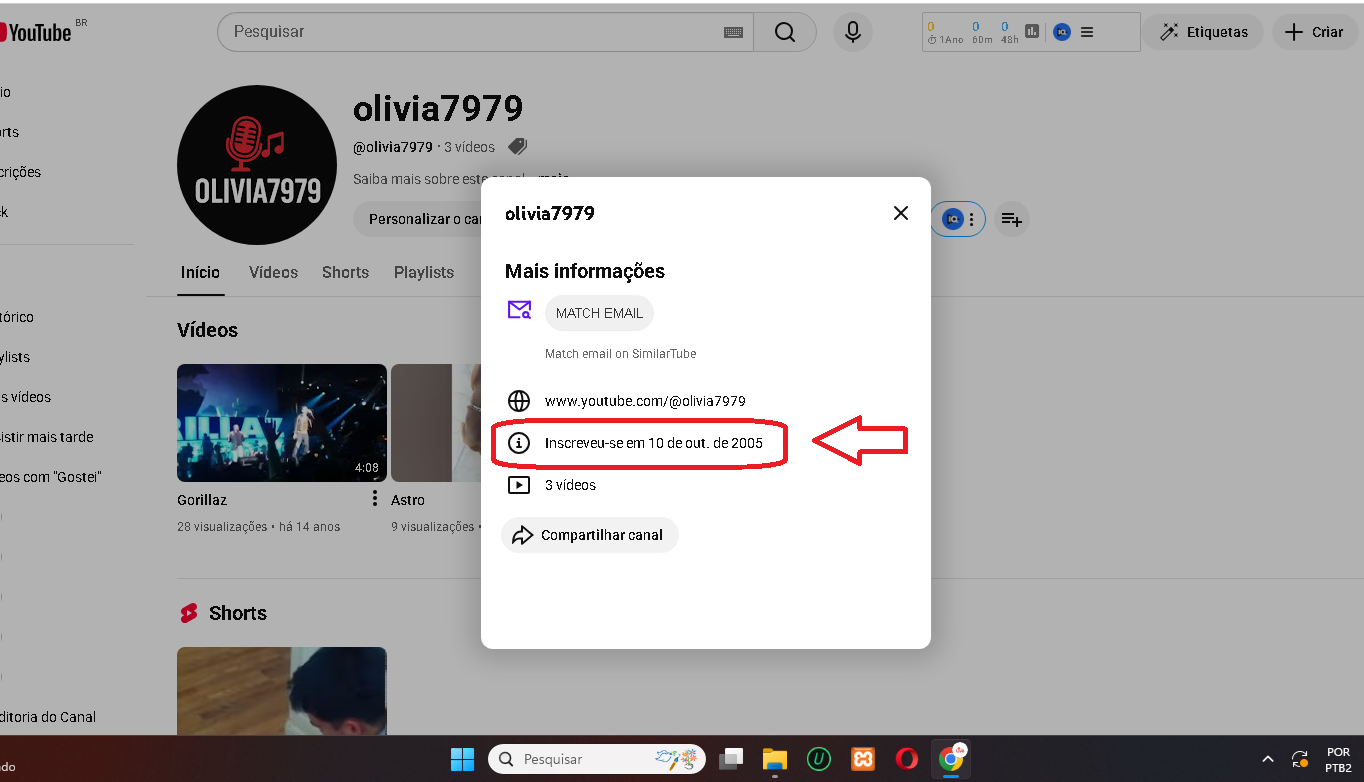This screenshot has height=782, width=1364.
Task: Click the video count play icon
Action: 519,485
